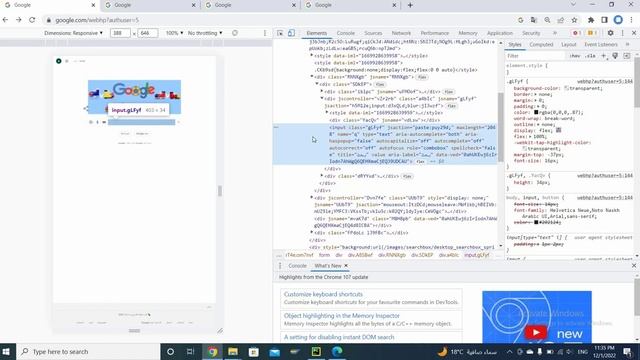Click the share page icon in address bar
Viewport: 640px width, 360px height.
pyautogui.click(x=561, y=20)
